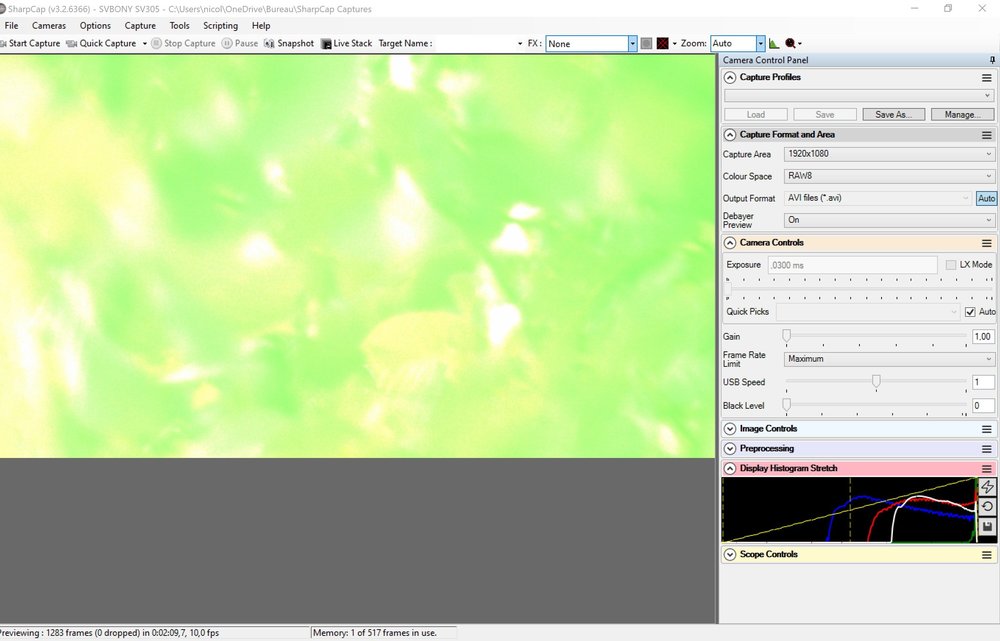Screen dimensions: 1000x641
Task: Open Live Stack from the toolbar
Action: tap(346, 43)
